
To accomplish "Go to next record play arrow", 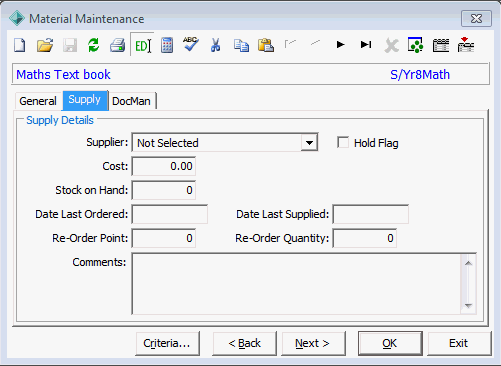I will tap(340, 44).
